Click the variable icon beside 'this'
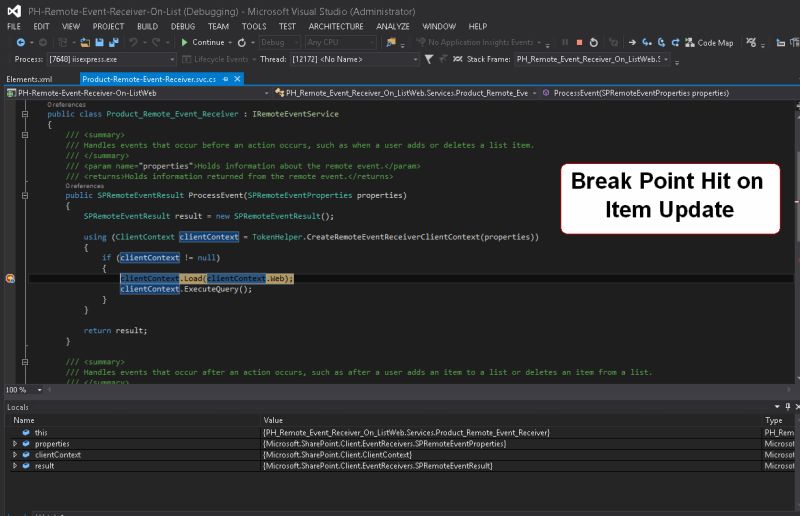This screenshot has height=516, width=800. [x=26, y=432]
